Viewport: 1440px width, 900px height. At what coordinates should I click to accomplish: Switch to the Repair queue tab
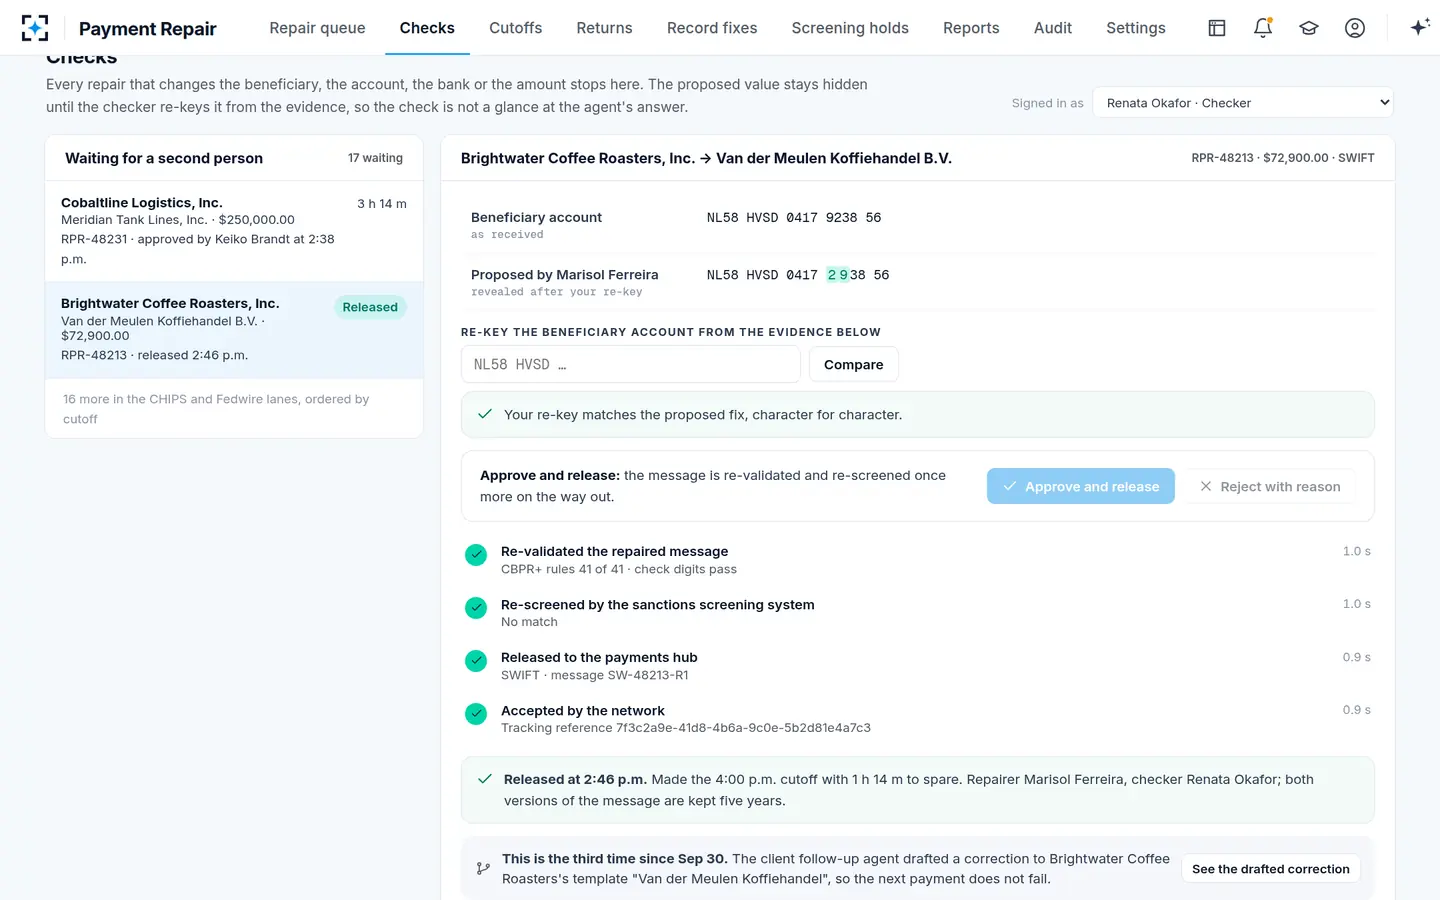coord(317,28)
